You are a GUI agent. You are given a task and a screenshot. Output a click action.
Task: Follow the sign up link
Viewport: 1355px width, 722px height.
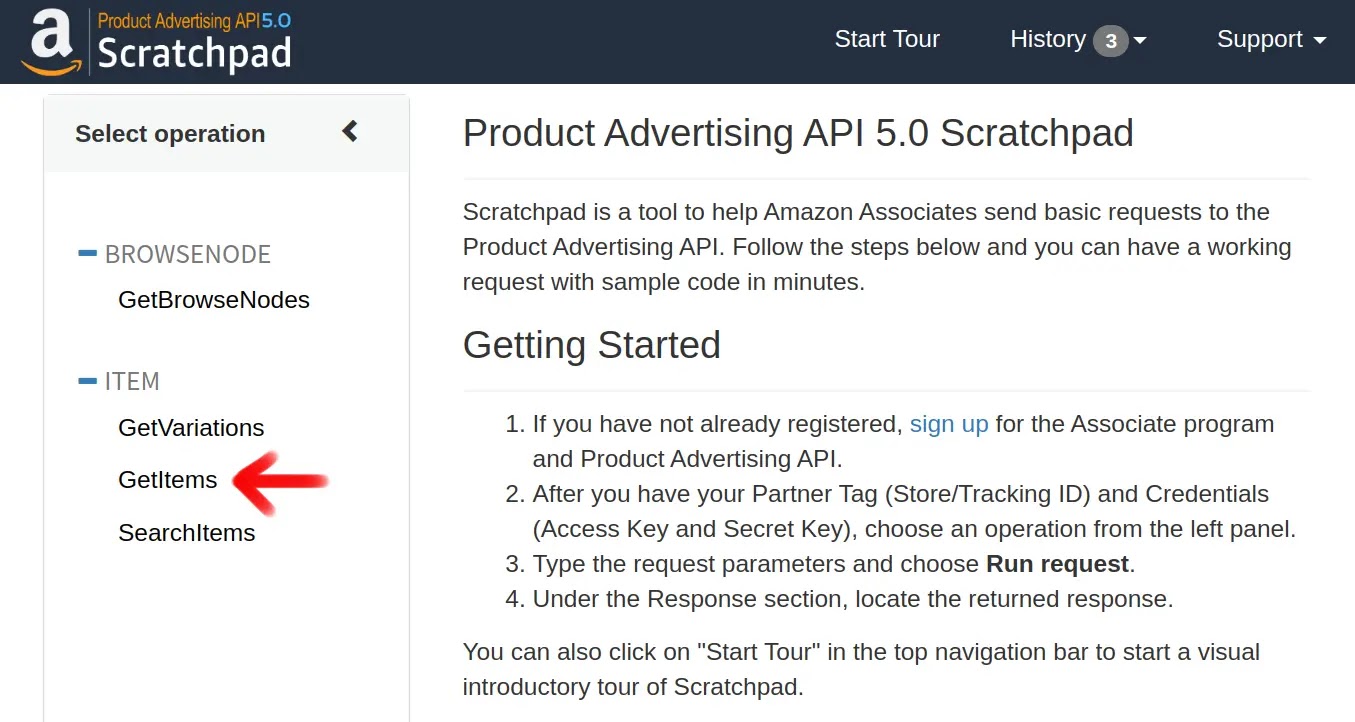click(949, 424)
